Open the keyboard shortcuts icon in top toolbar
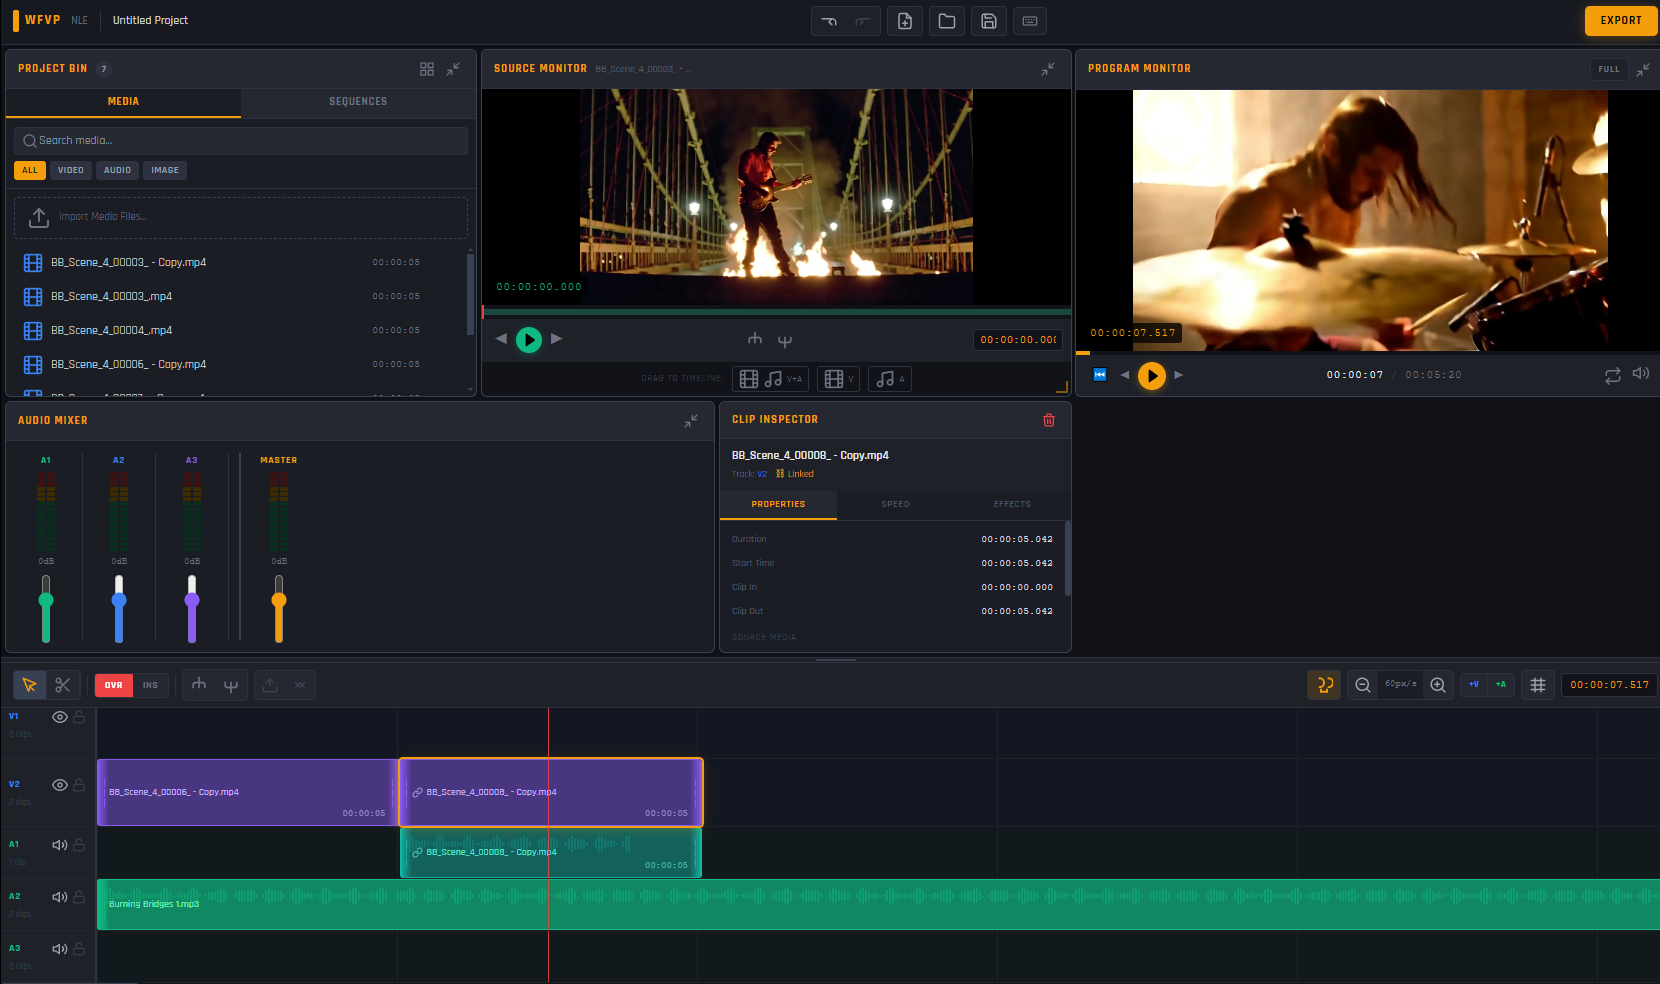Image resolution: width=1660 pixels, height=984 pixels. (1030, 20)
